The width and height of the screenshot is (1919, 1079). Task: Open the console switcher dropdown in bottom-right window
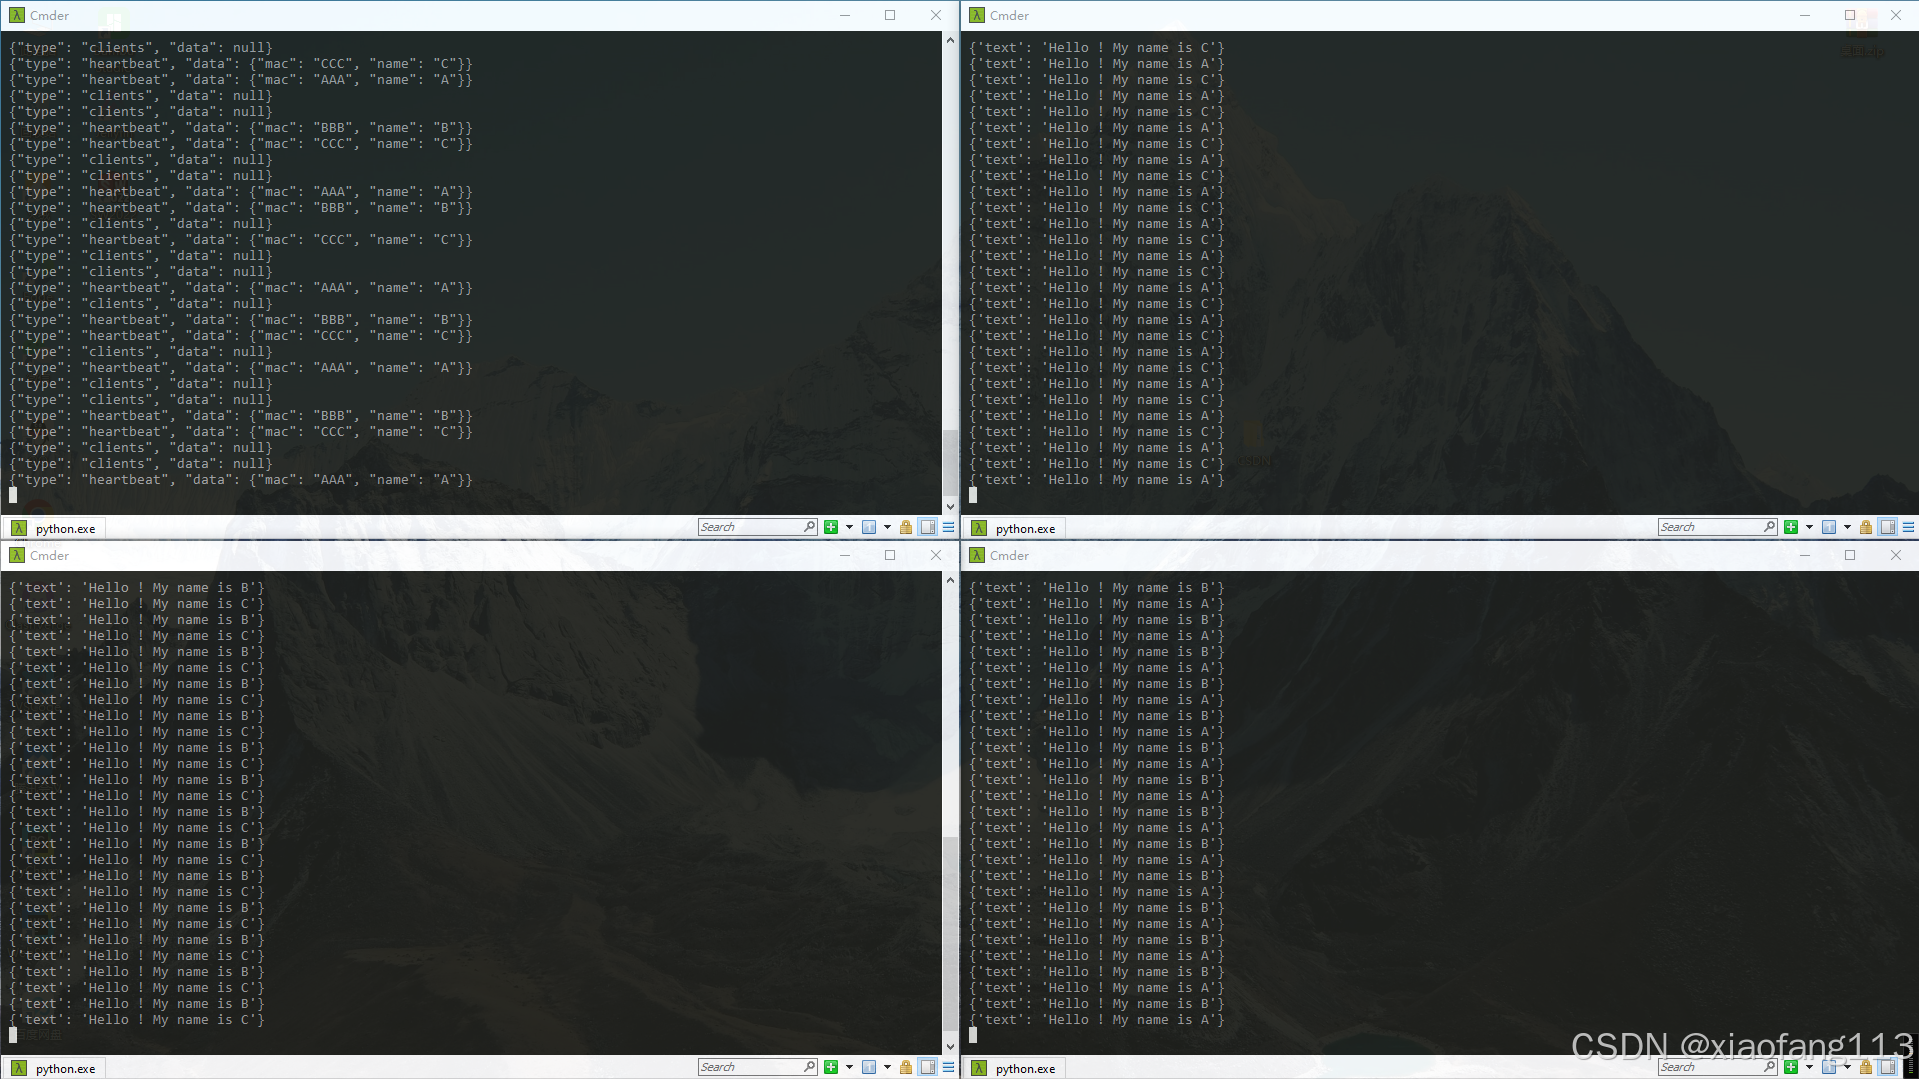[x=1847, y=1067]
